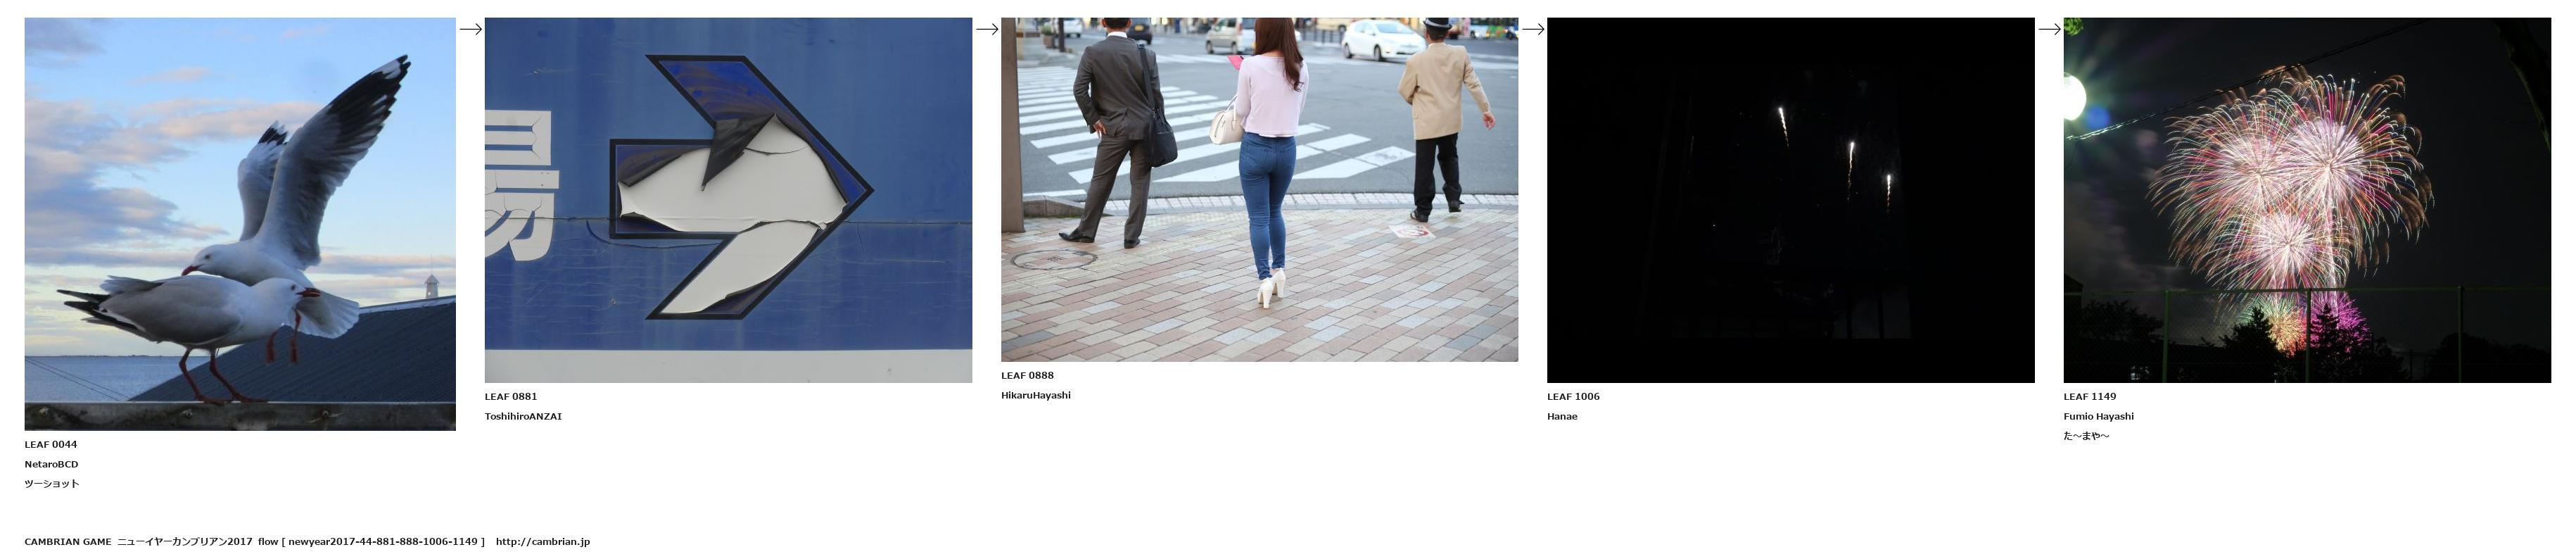The height and width of the screenshot is (559, 2576).
Task: Open the seagulls photo
Action: pyautogui.click(x=240, y=224)
